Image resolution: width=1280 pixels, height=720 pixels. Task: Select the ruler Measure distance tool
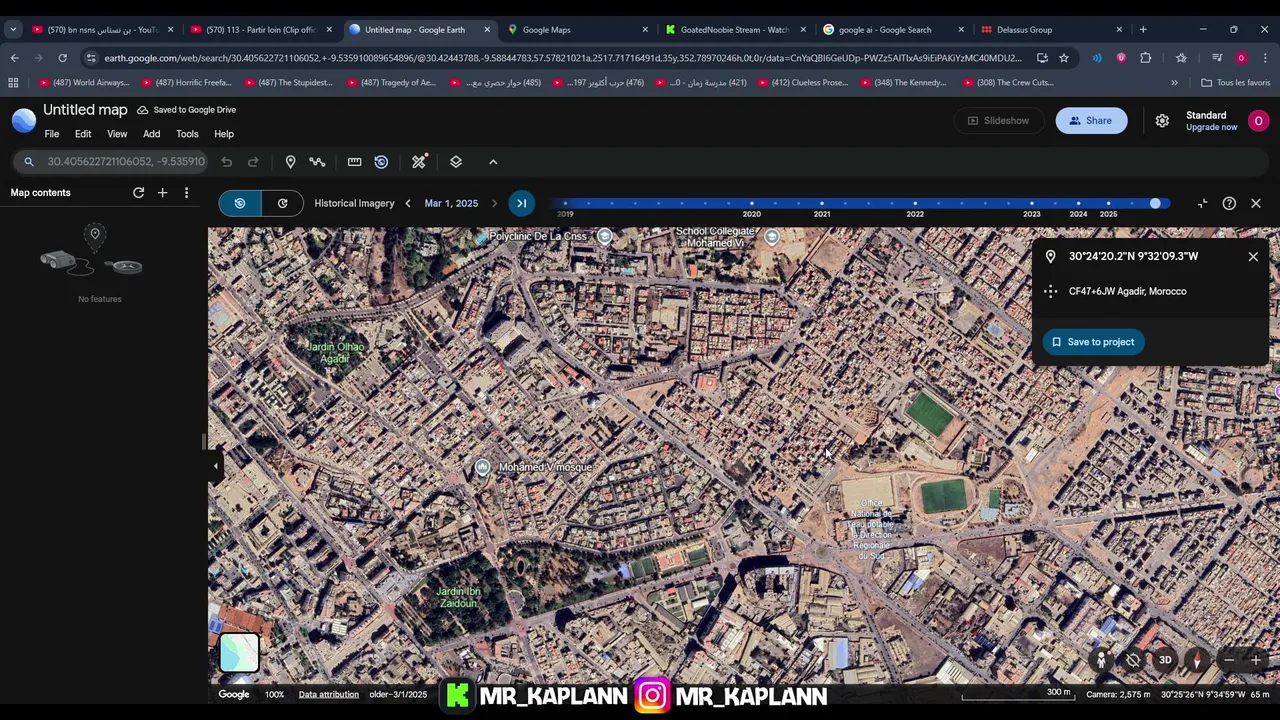[354, 162]
